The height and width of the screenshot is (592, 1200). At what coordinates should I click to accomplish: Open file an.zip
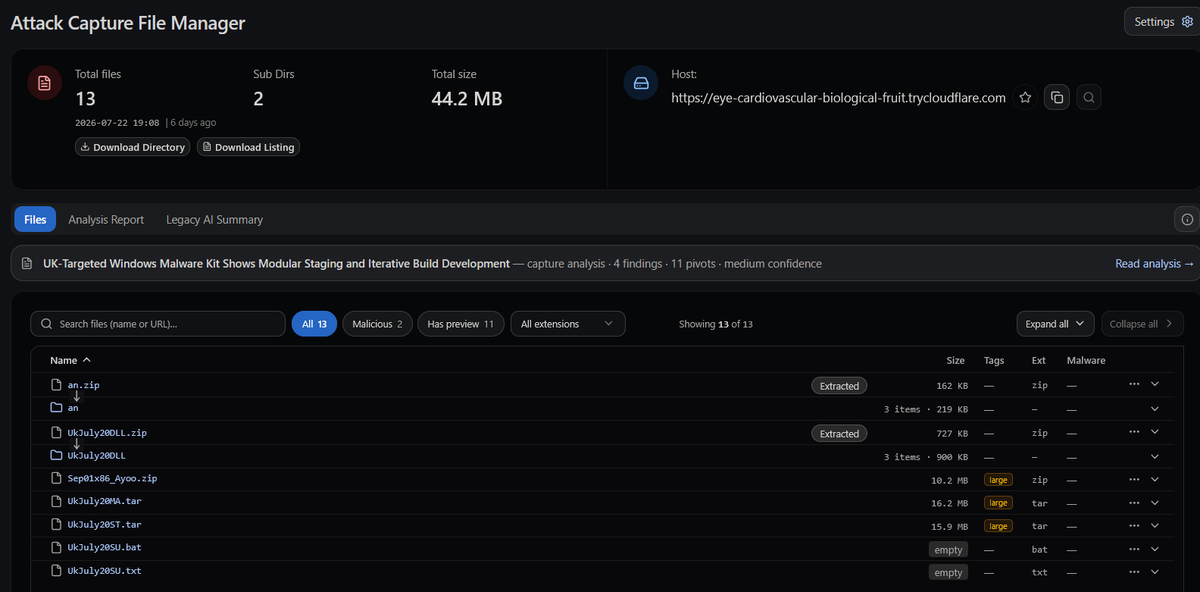tap(83, 385)
